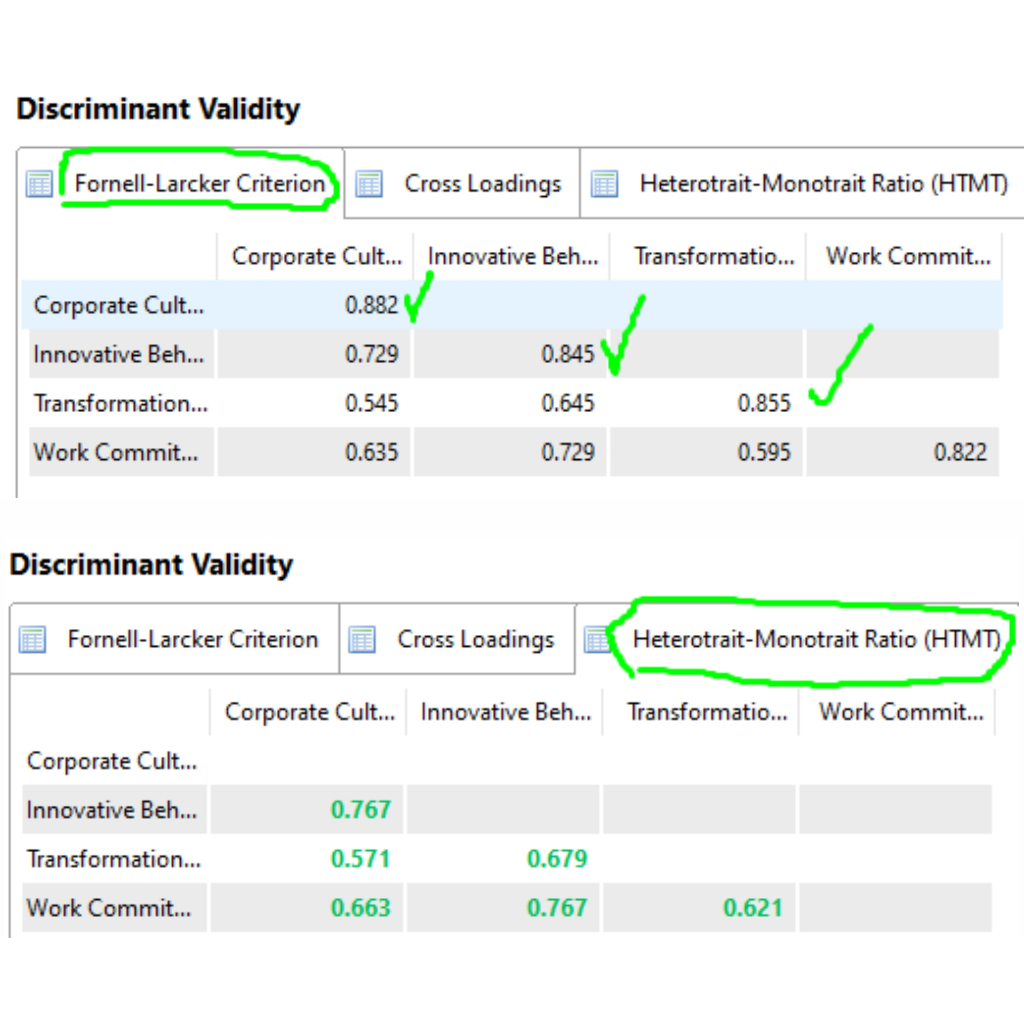Image resolution: width=1024 pixels, height=1024 pixels.
Task: Click 0.729 in Work Commit... row, upper table
Action: pyautogui.click(x=568, y=452)
